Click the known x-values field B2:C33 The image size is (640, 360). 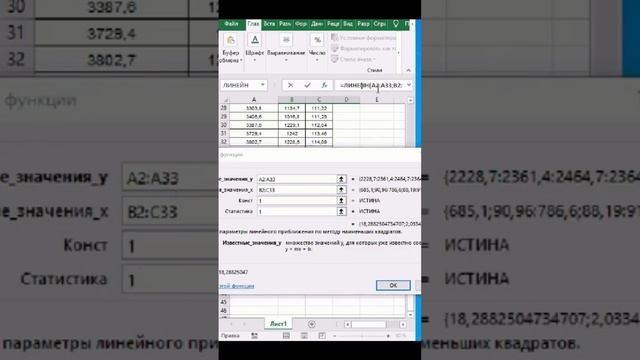297,190
